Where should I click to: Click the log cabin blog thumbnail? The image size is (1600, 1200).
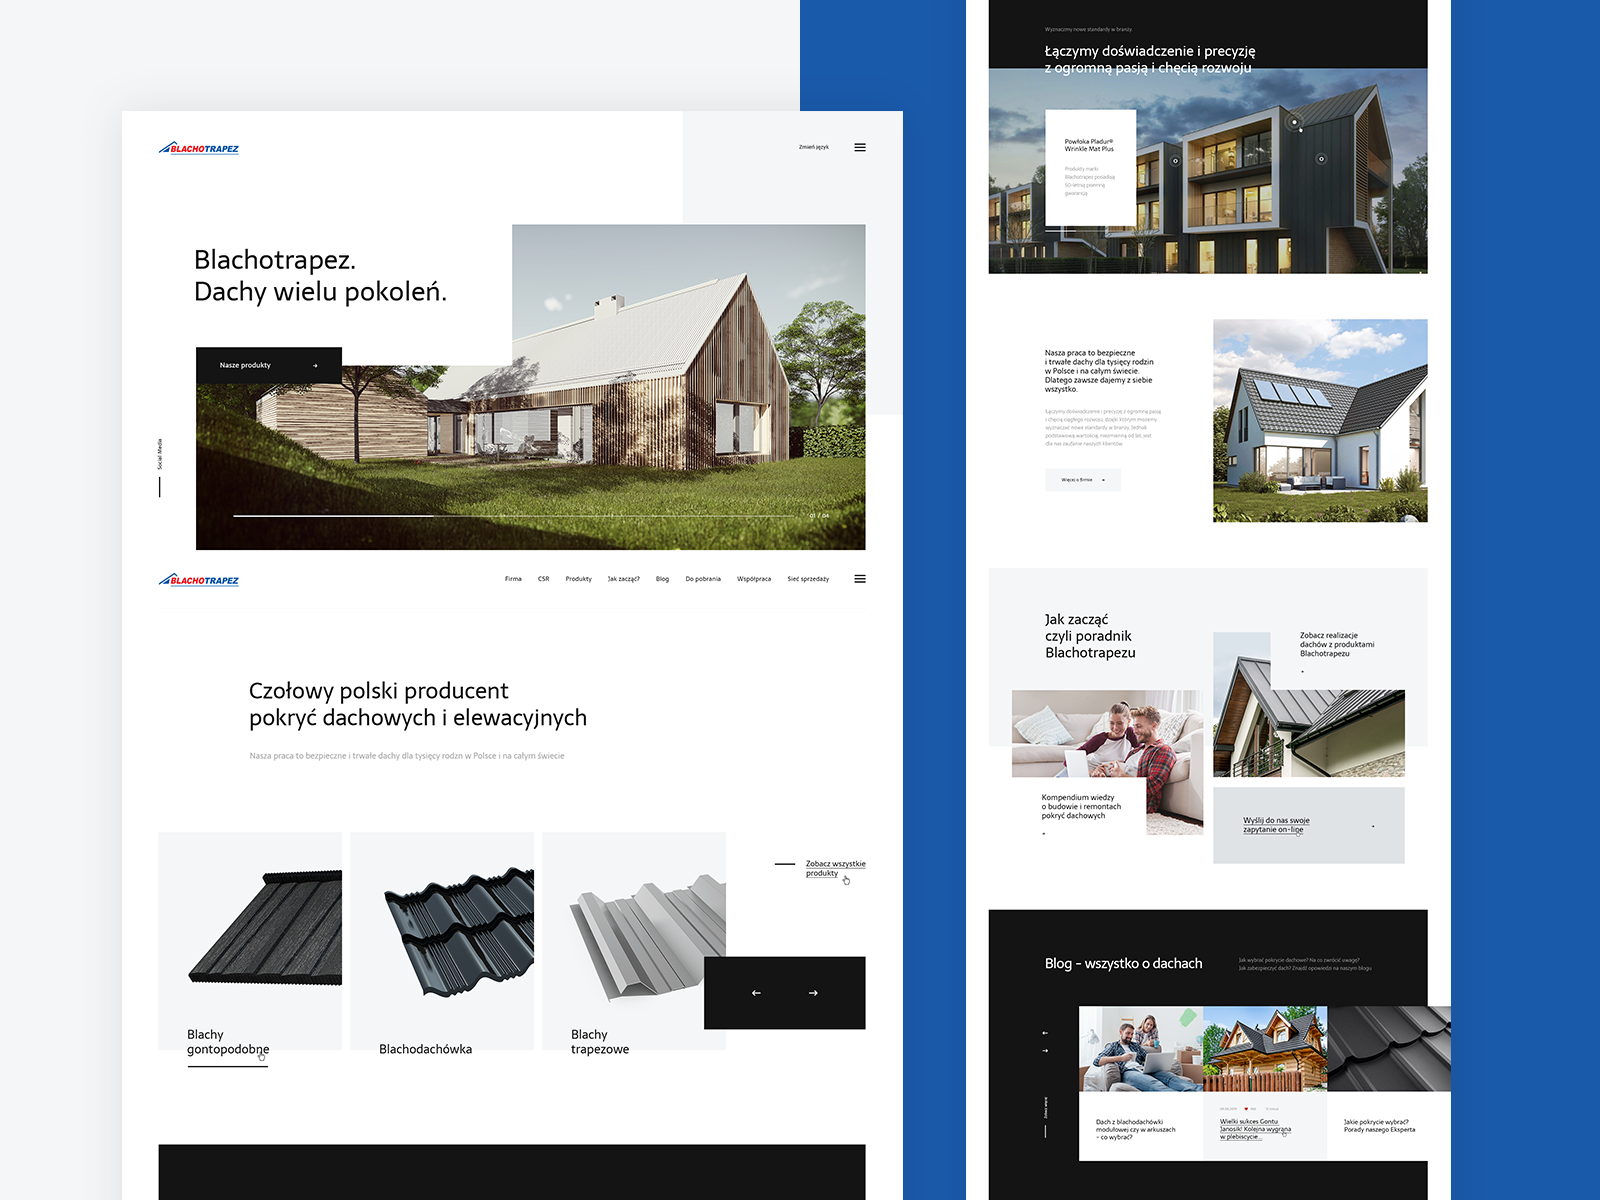pyautogui.click(x=1265, y=1049)
